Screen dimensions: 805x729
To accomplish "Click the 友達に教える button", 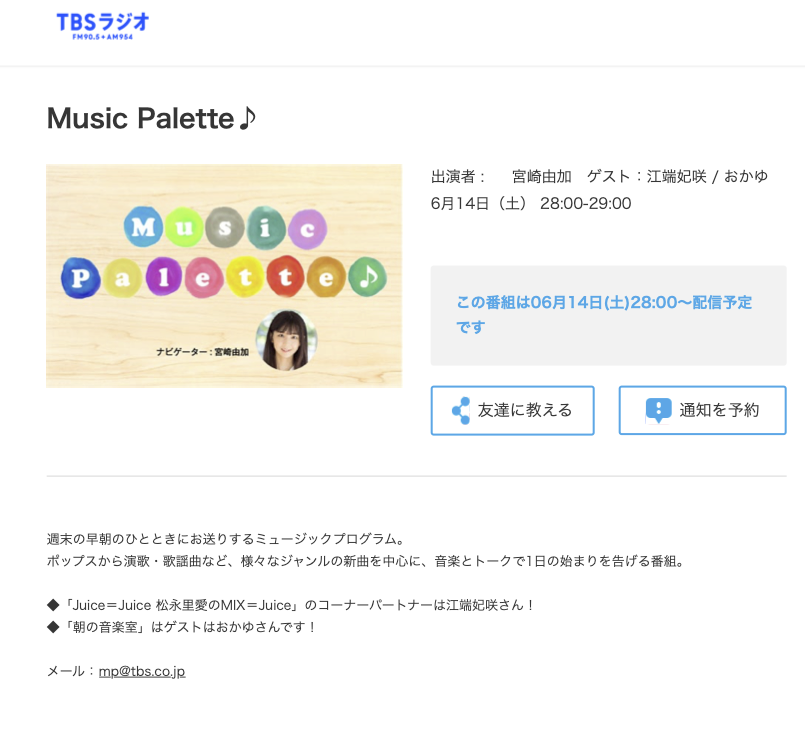I will pos(512,411).
